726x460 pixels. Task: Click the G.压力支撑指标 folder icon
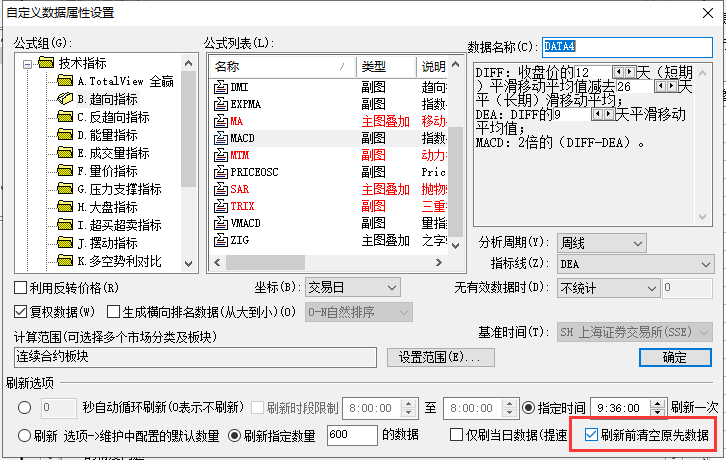pos(65,189)
